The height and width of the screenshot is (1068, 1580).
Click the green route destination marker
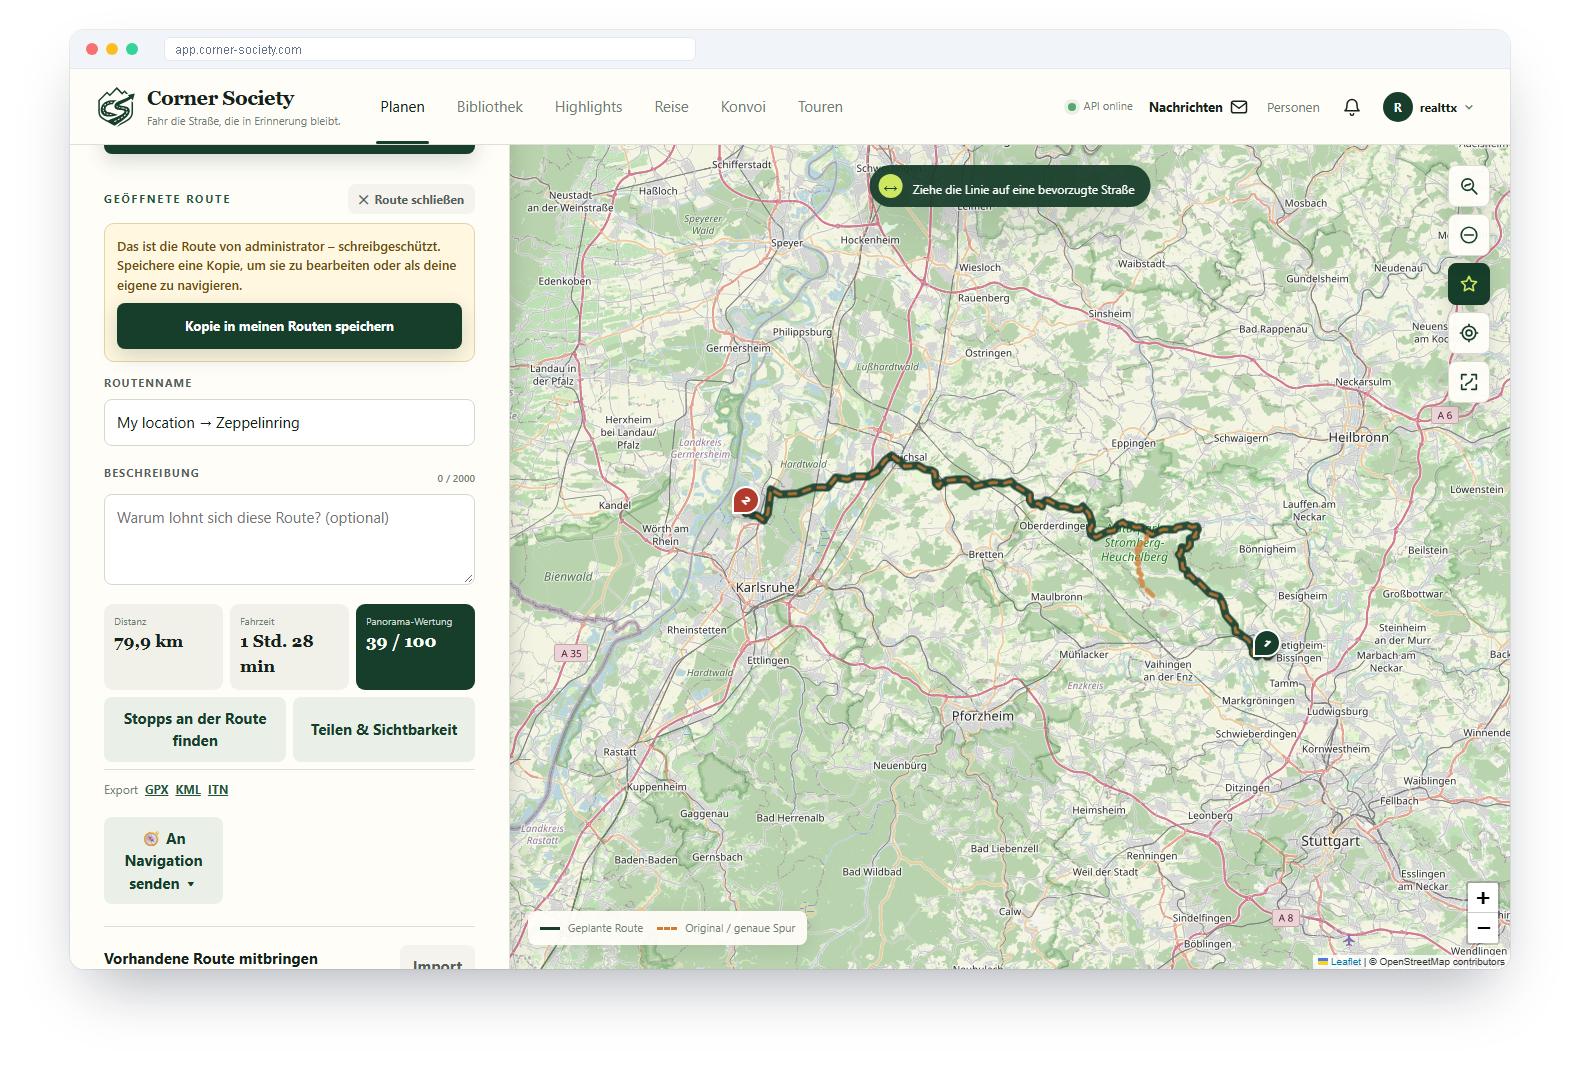pyautogui.click(x=1266, y=643)
